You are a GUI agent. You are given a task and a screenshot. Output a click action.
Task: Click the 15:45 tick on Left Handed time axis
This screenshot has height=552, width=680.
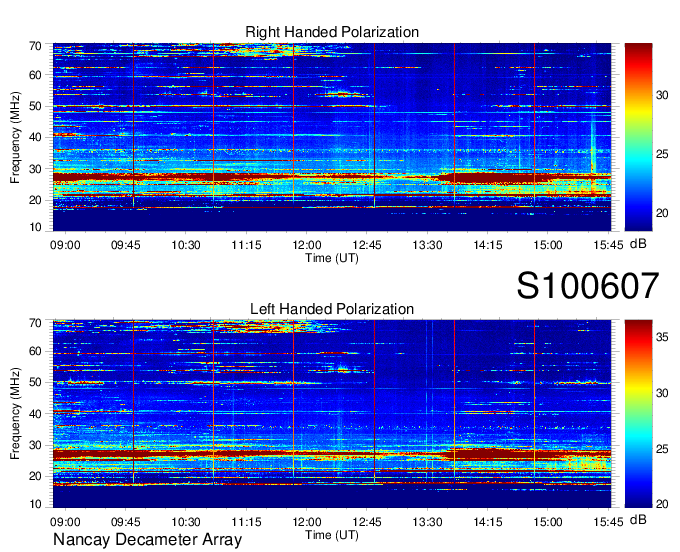(x=608, y=522)
